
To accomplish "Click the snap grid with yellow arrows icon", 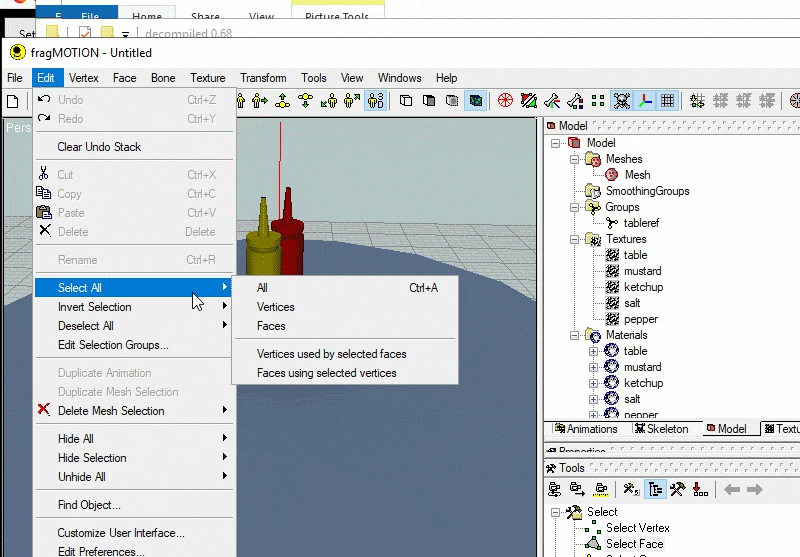I will pos(697,100).
